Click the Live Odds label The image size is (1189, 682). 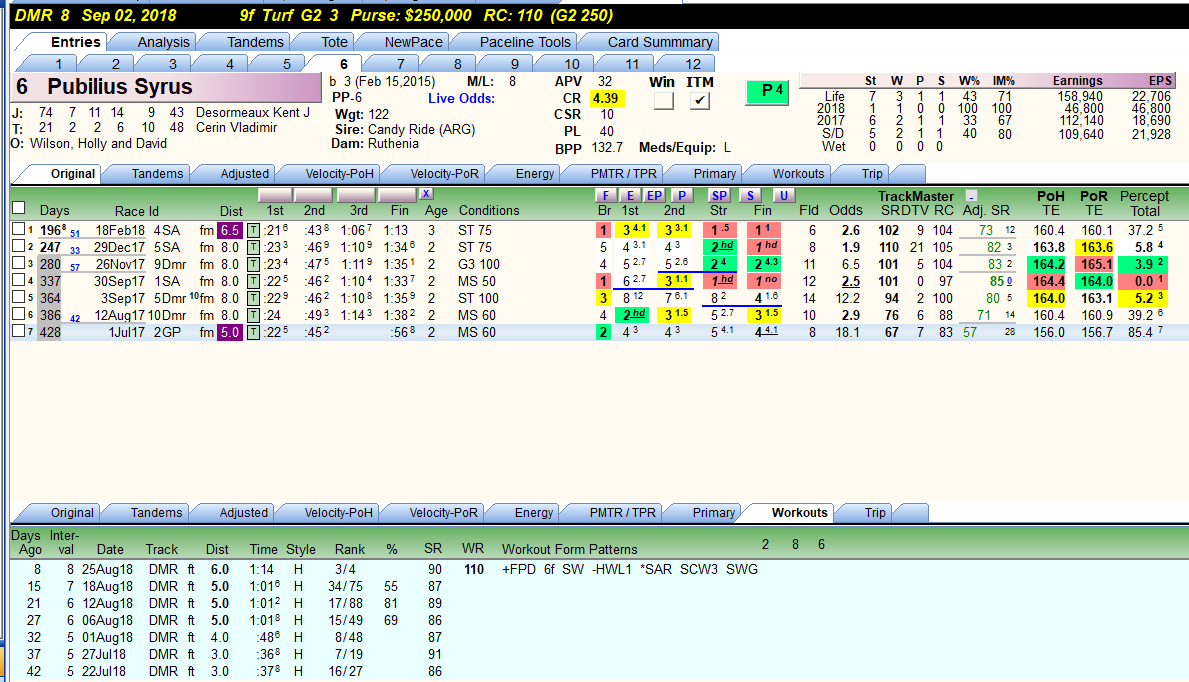[x=461, y=99]
